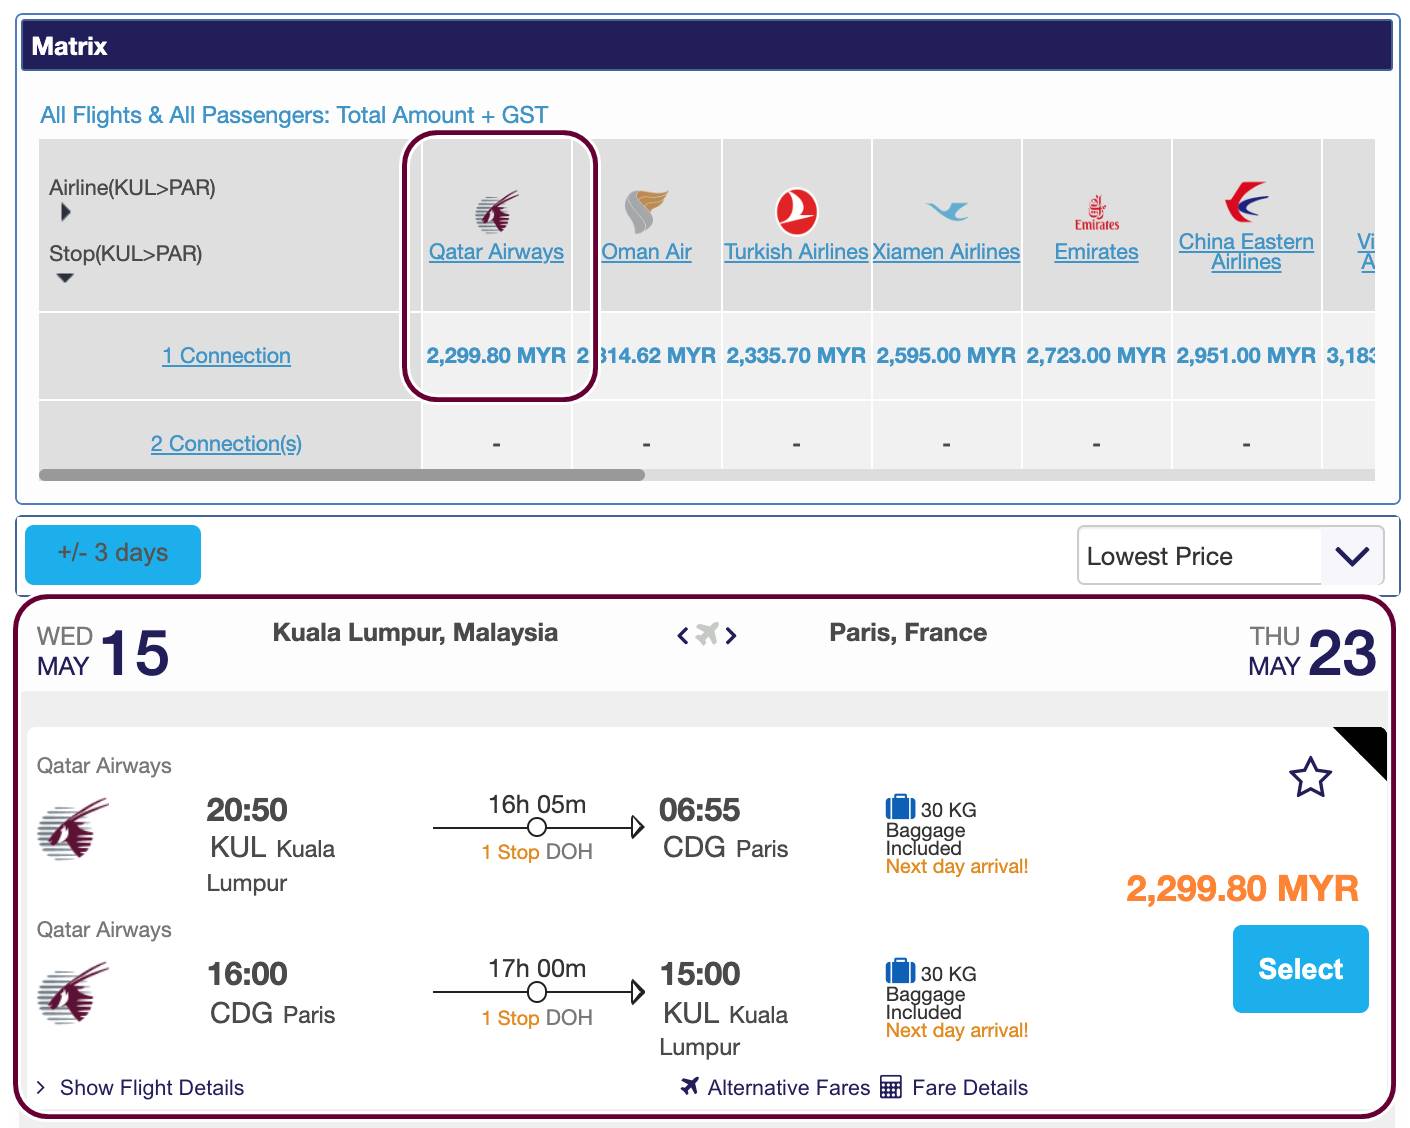
Task: Click the Turkish Airlines logo in matrix
Action: [x=796, y=211]
